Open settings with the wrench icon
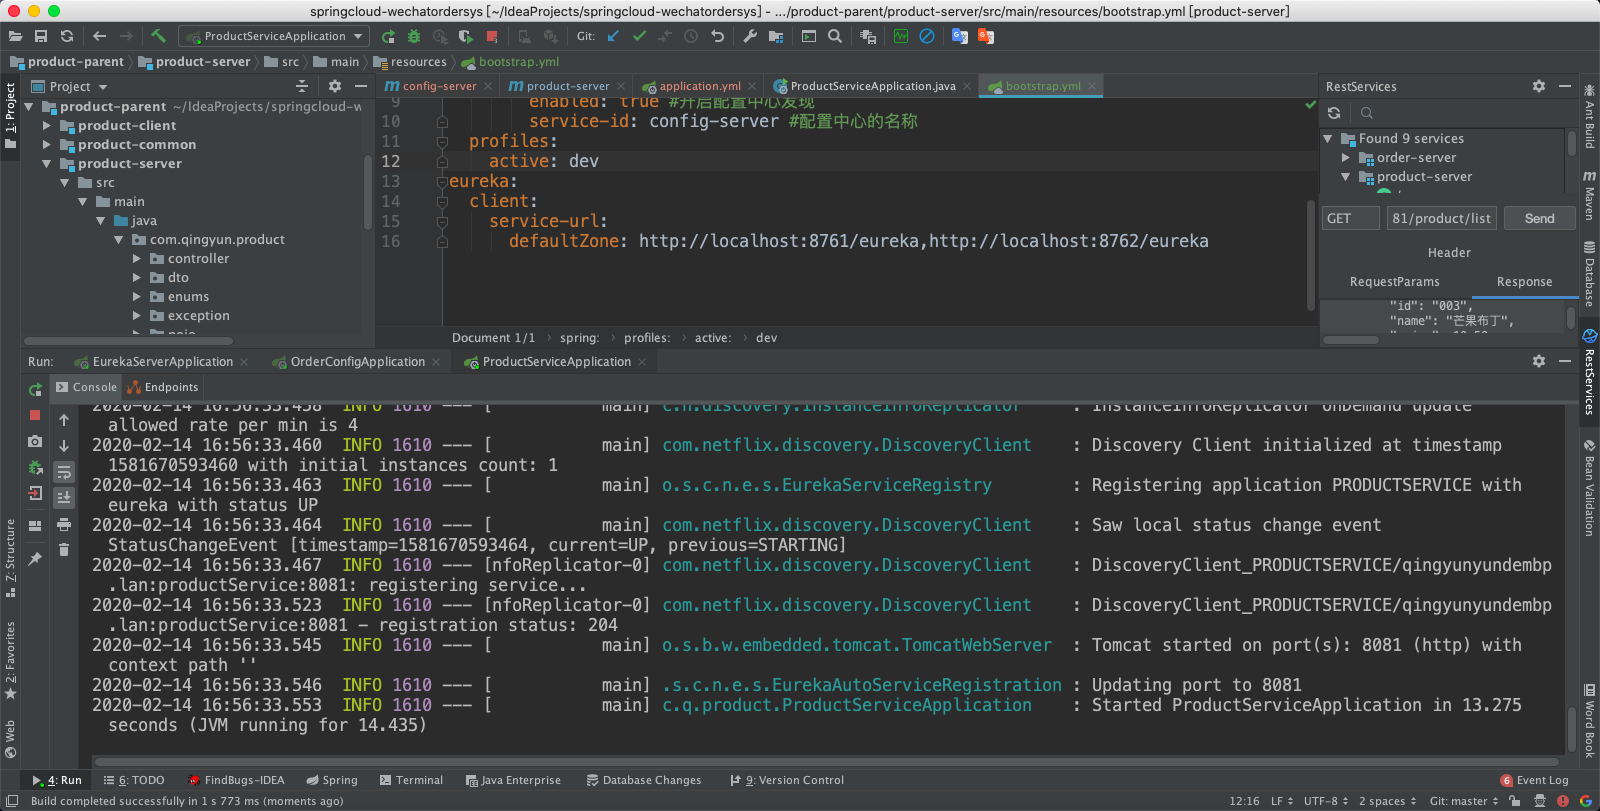 750,36
